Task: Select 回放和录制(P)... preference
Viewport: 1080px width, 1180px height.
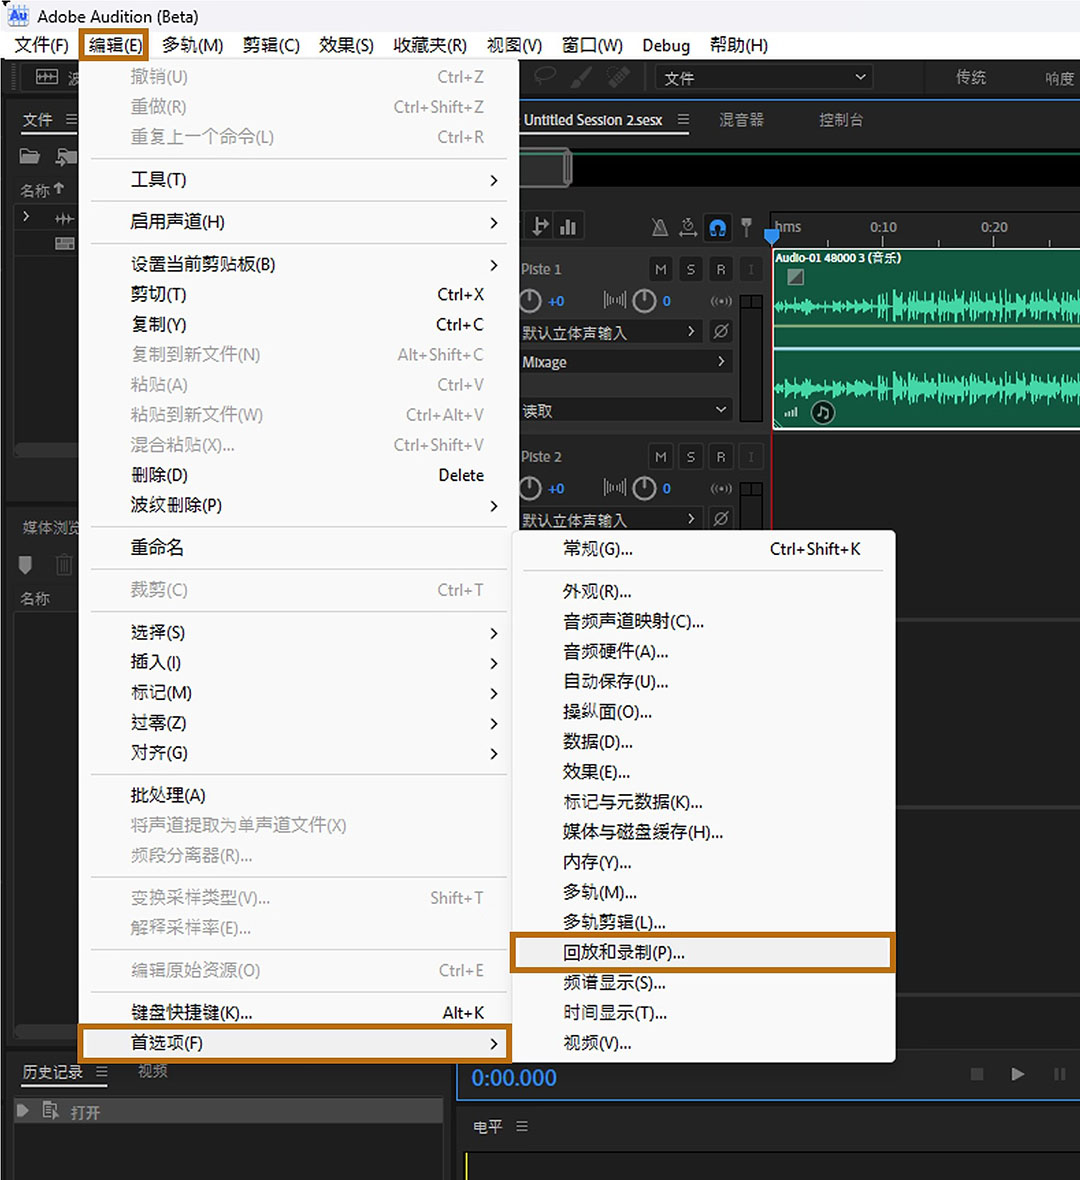Action: point(702,952)
